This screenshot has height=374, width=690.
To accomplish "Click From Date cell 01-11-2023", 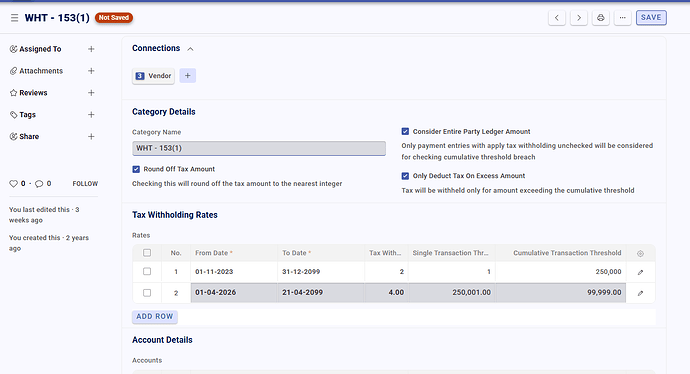I will pos(234,271).
